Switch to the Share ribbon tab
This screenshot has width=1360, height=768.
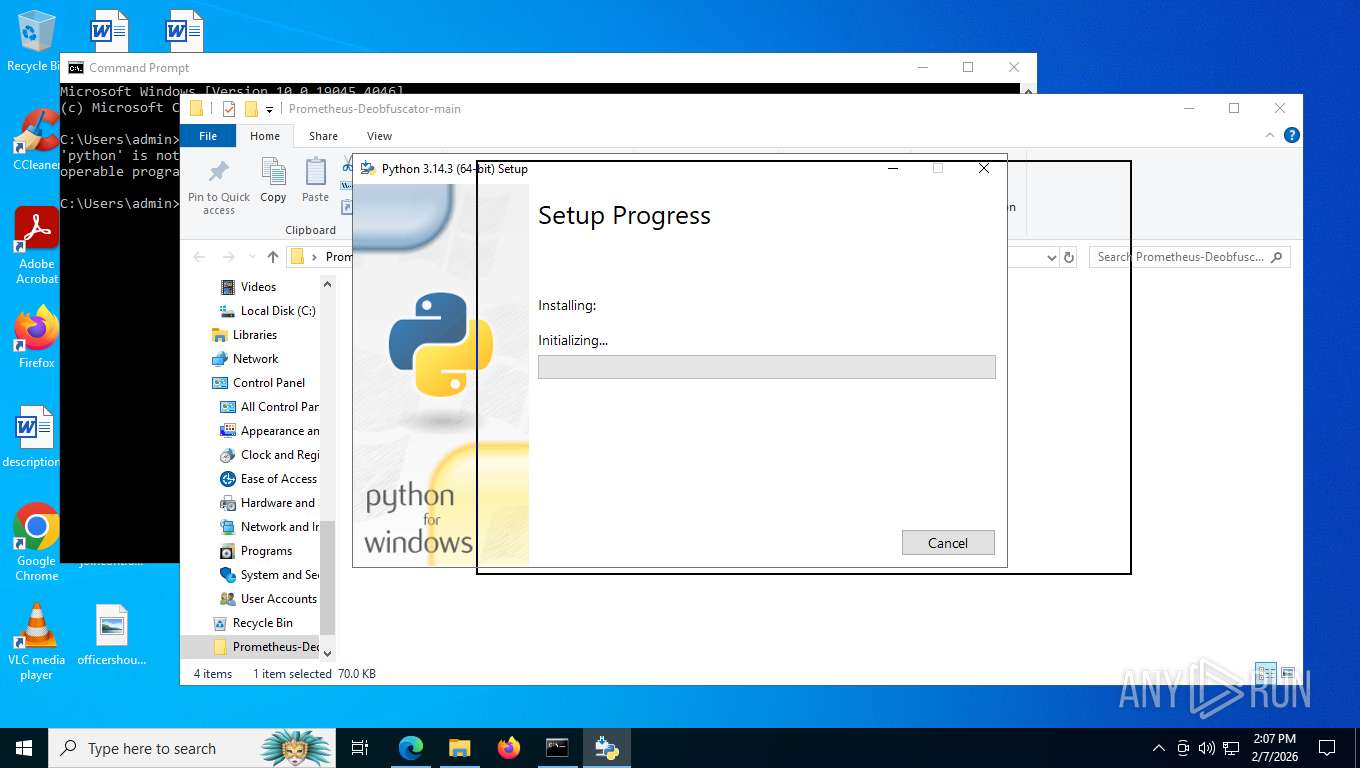coord(323,136)
